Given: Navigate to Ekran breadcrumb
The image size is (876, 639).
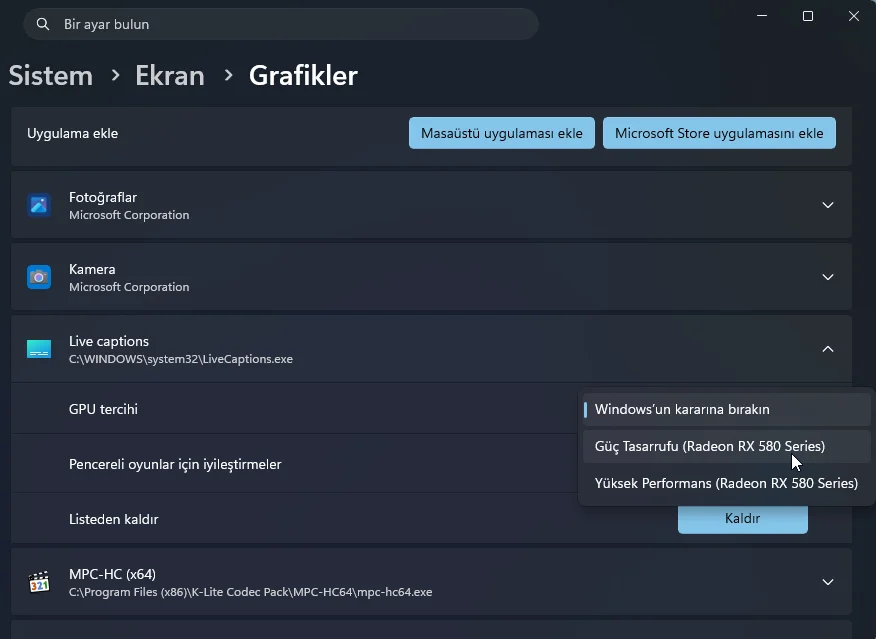Looking at the screenshot, I should pos(170,75).
